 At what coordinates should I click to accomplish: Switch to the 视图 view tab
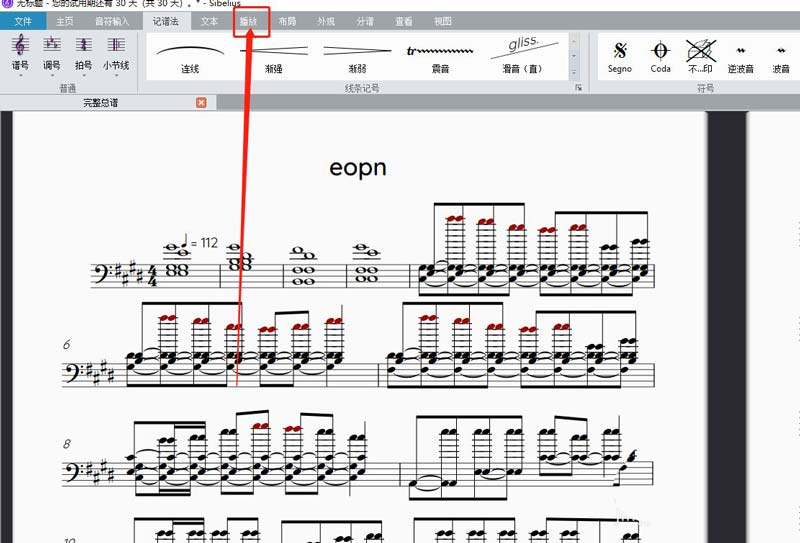[442, 21]
